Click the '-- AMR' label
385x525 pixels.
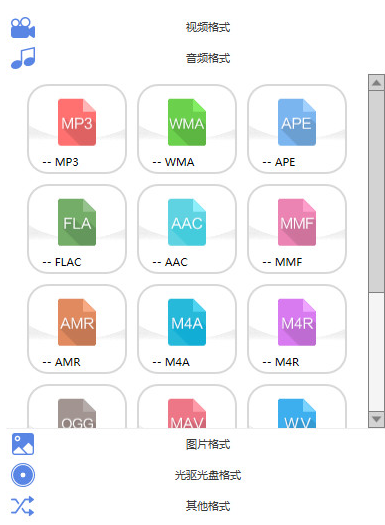tap(62, 362)
